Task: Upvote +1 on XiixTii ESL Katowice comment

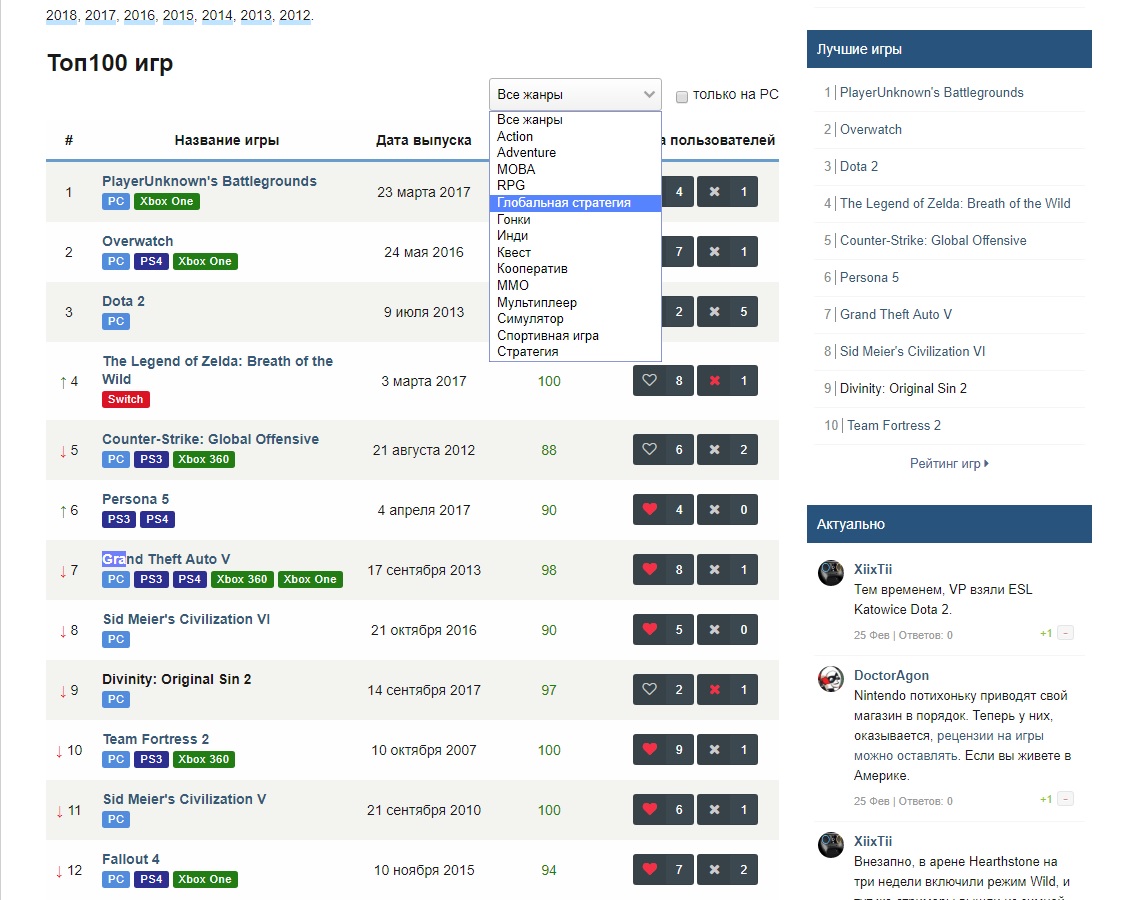Action: click(x=1045, y=633)
